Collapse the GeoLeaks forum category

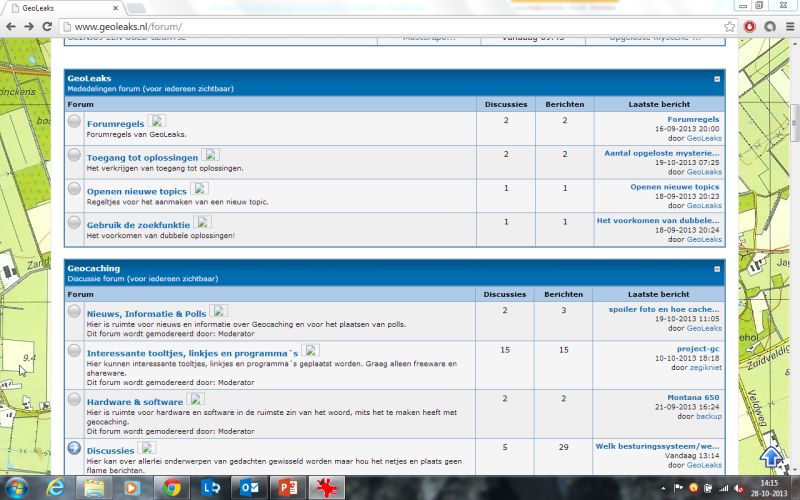click(717, 79)
